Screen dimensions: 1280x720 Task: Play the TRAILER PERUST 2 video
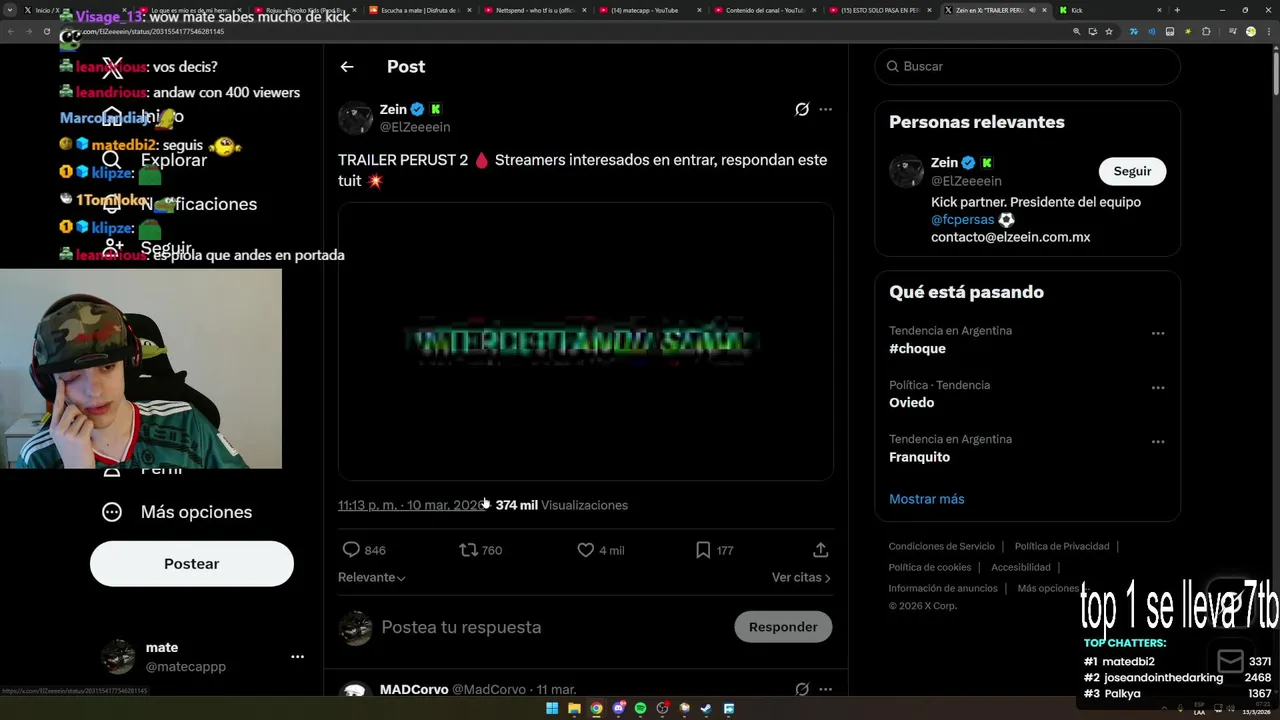(586, 342)
